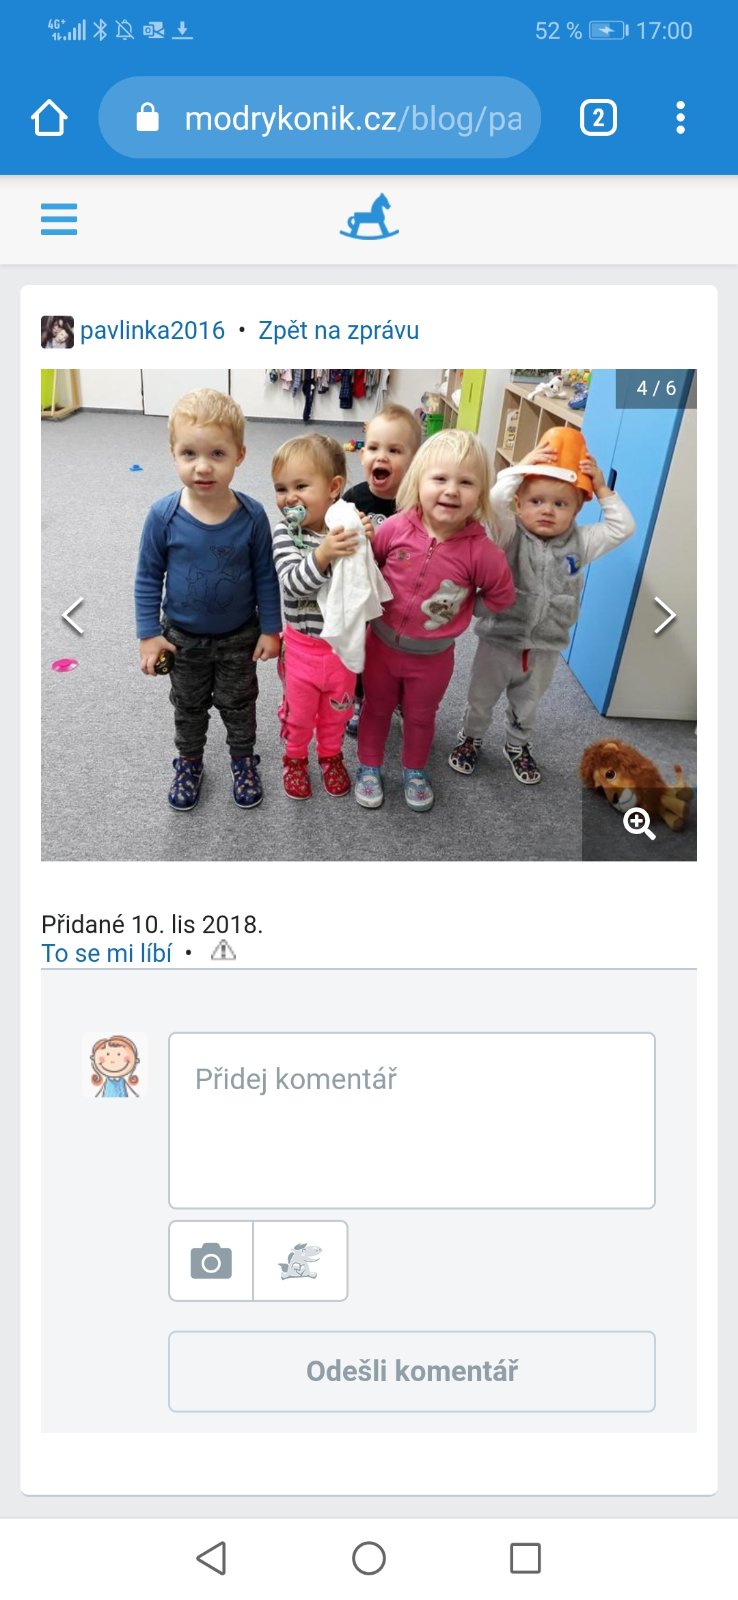Open pavlinka2016 profile link
Viewport: 738px width, 1600px height.
tap(153, 330)
